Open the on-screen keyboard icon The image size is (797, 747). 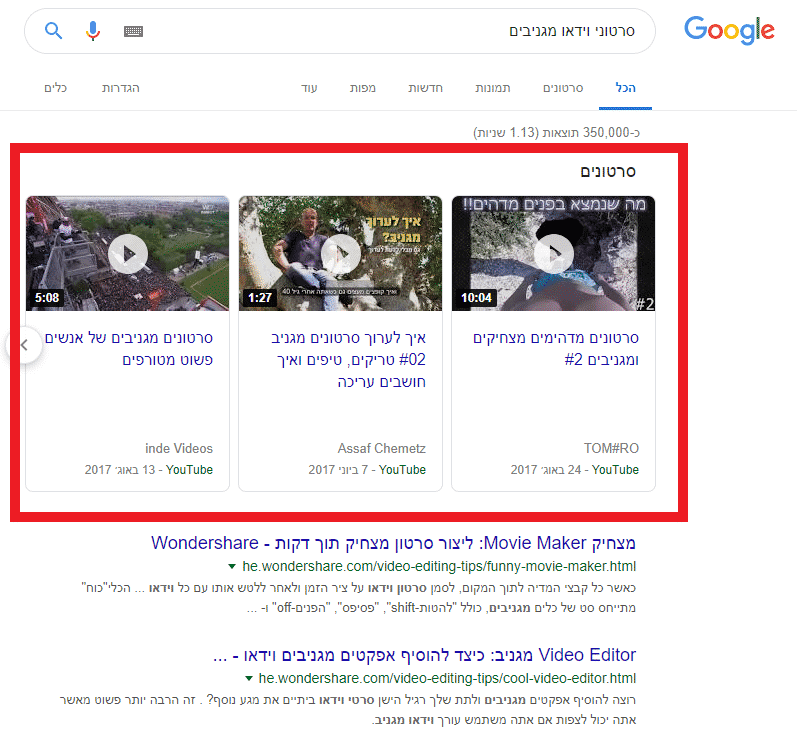(133, 32)
